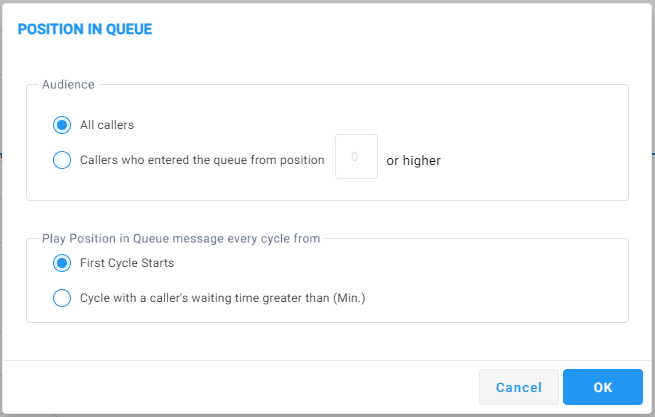655x417 pixels.
Task: Click 'Callers who entered the queue from position' text
Action: click(202, 160)
